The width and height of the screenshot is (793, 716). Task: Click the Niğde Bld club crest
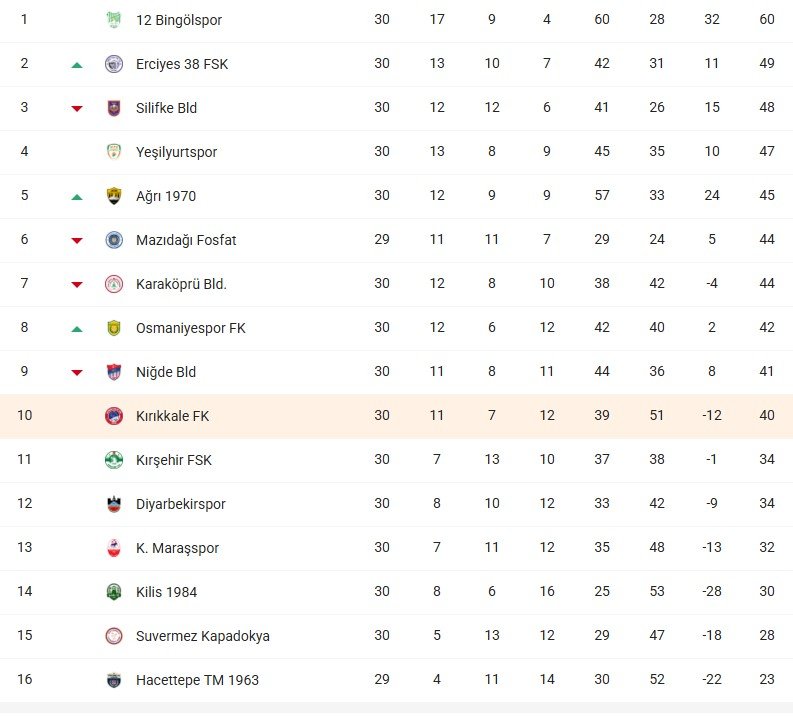click(113, 372)
